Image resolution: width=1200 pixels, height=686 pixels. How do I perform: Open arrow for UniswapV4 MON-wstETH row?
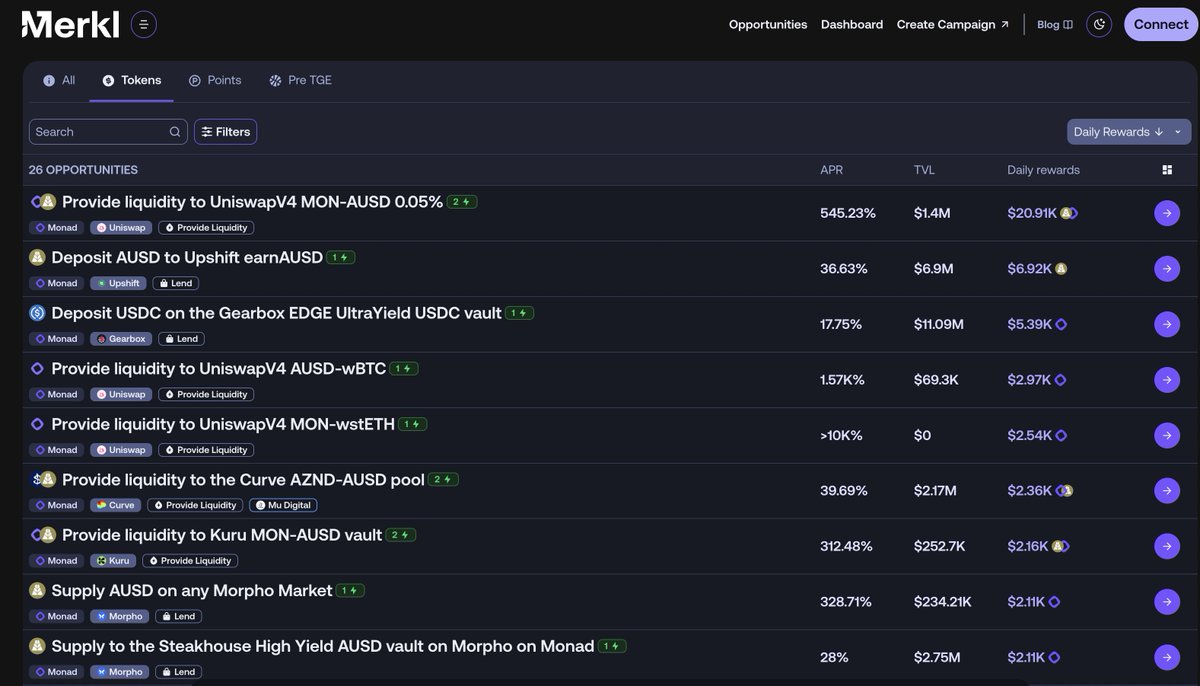pos(1167,435)
